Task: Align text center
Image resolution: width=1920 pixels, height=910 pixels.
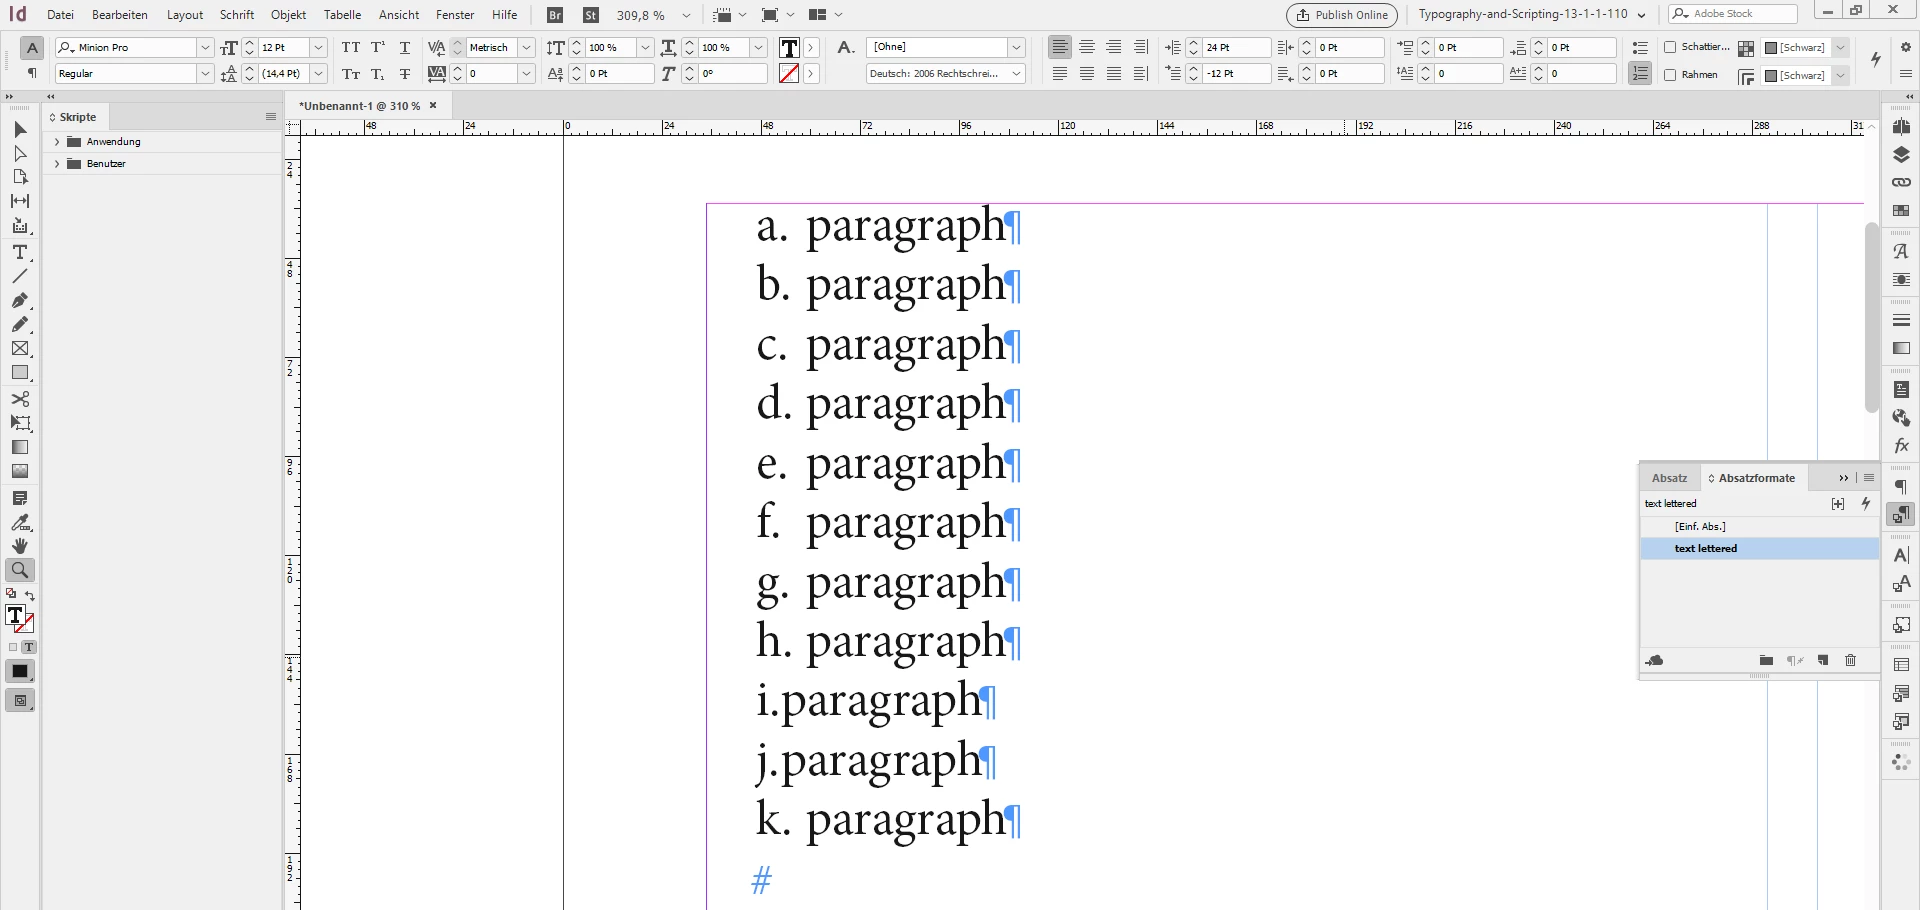Action: (x=1087, y=47)
